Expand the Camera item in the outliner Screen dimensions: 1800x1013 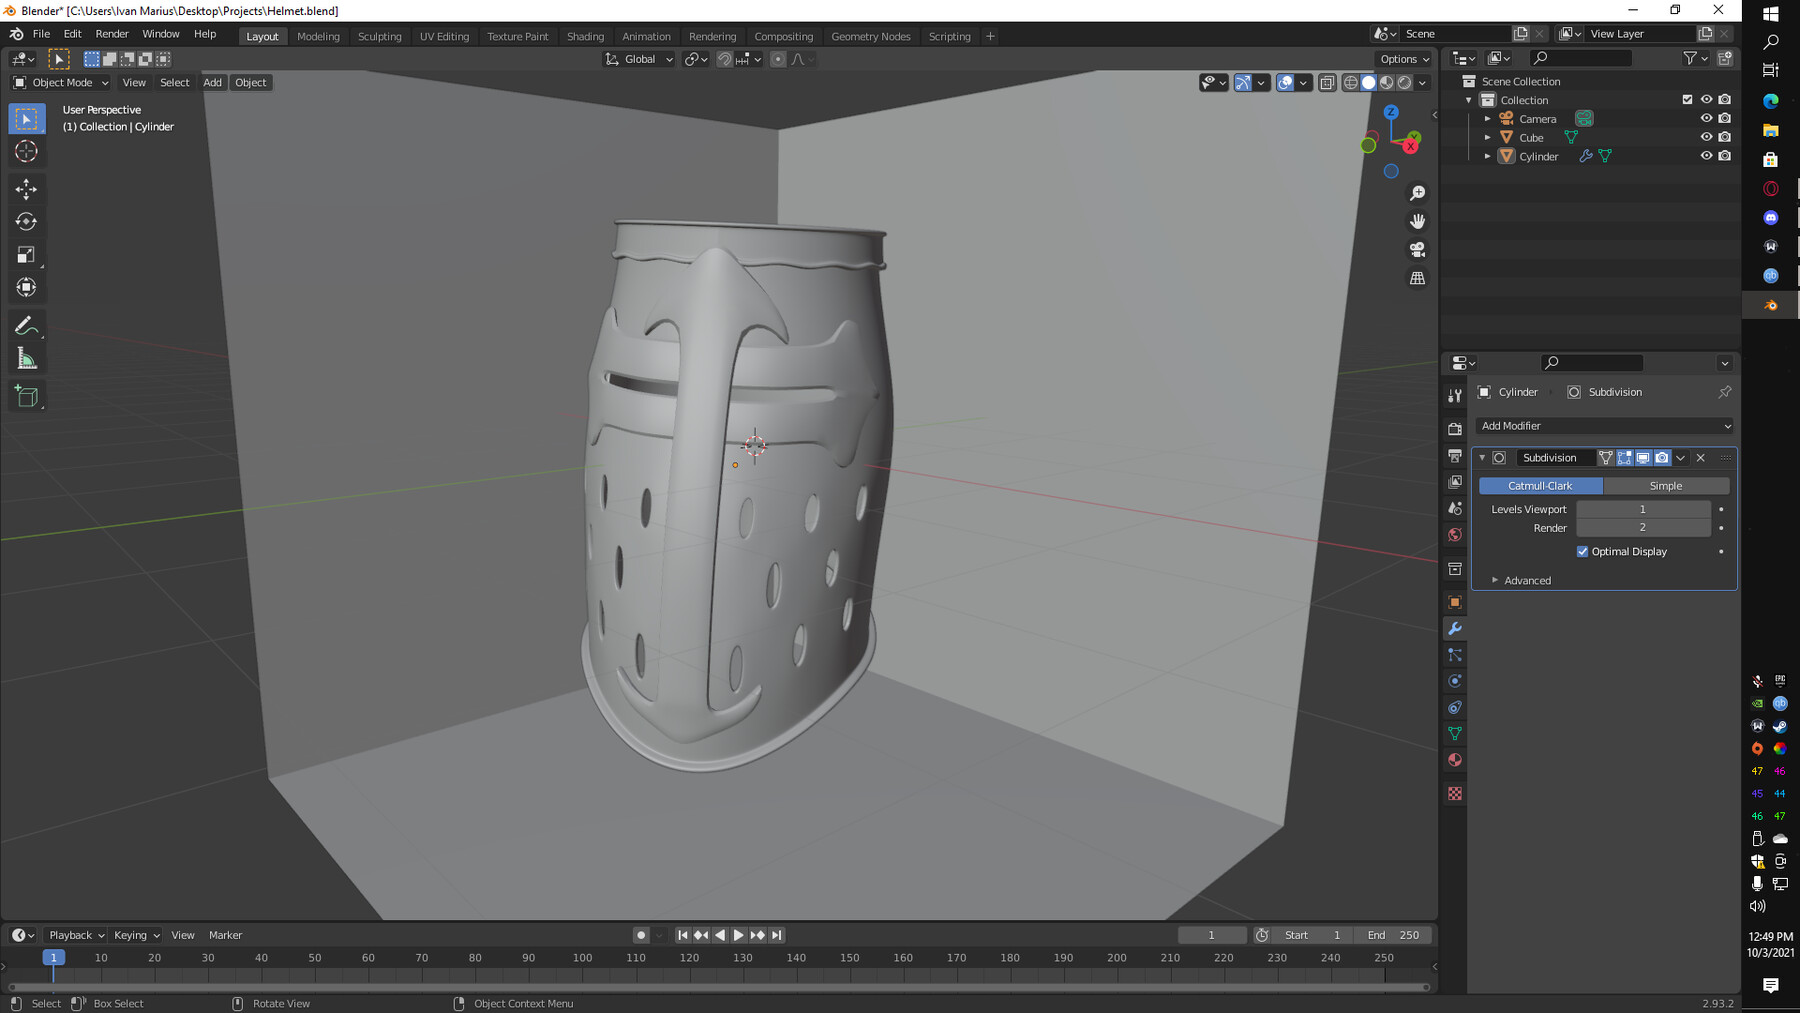point(1488,118)
